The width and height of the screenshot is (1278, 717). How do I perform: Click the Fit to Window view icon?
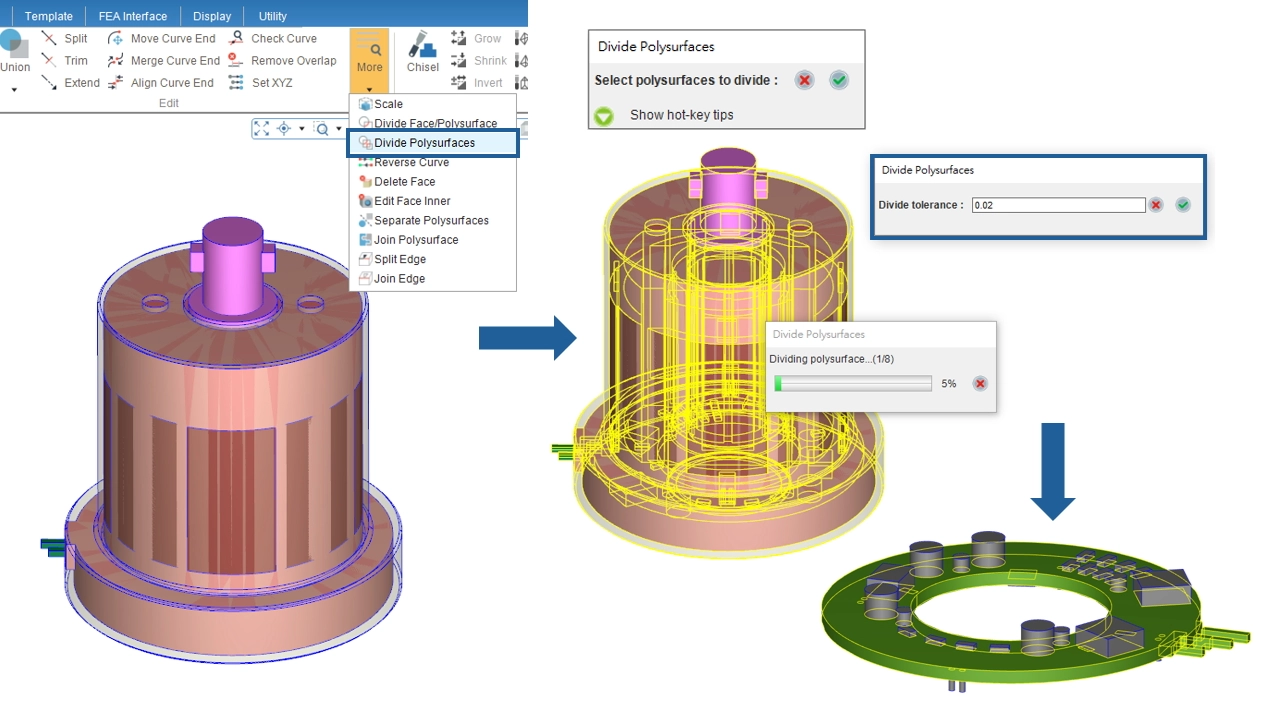(262, 128)
